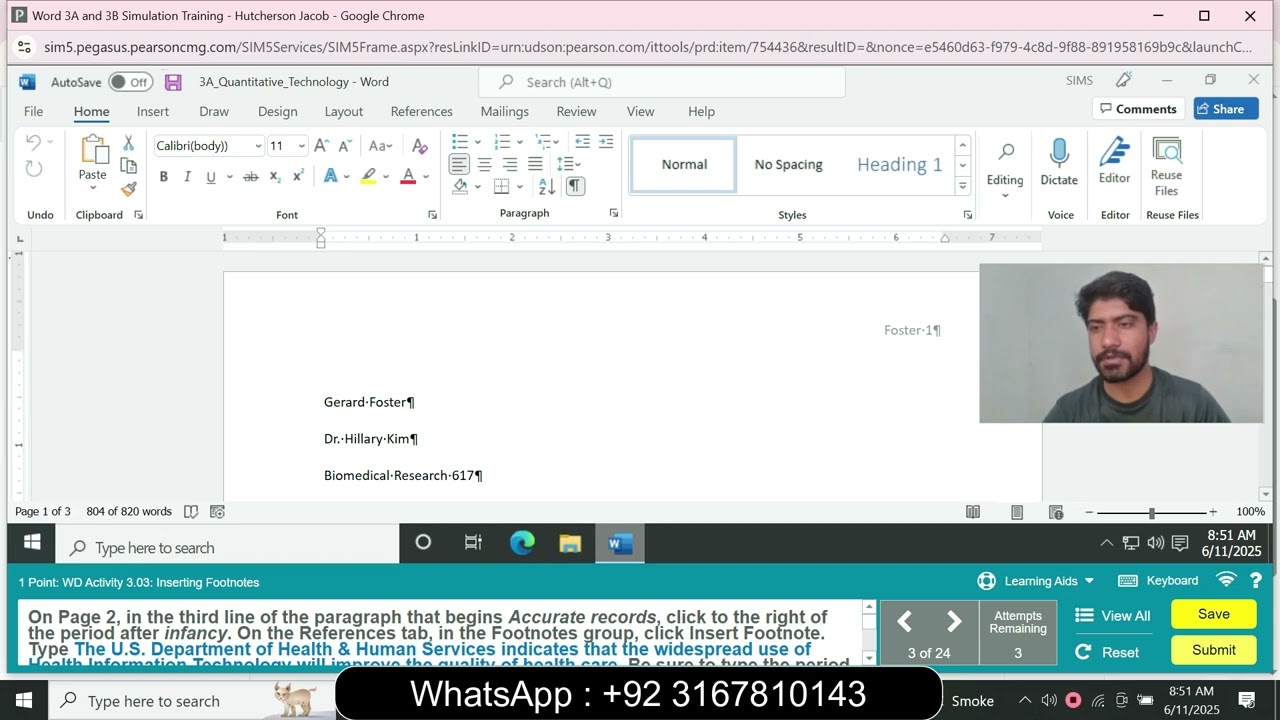Click the Save floppy disk icon

(173, 82)
